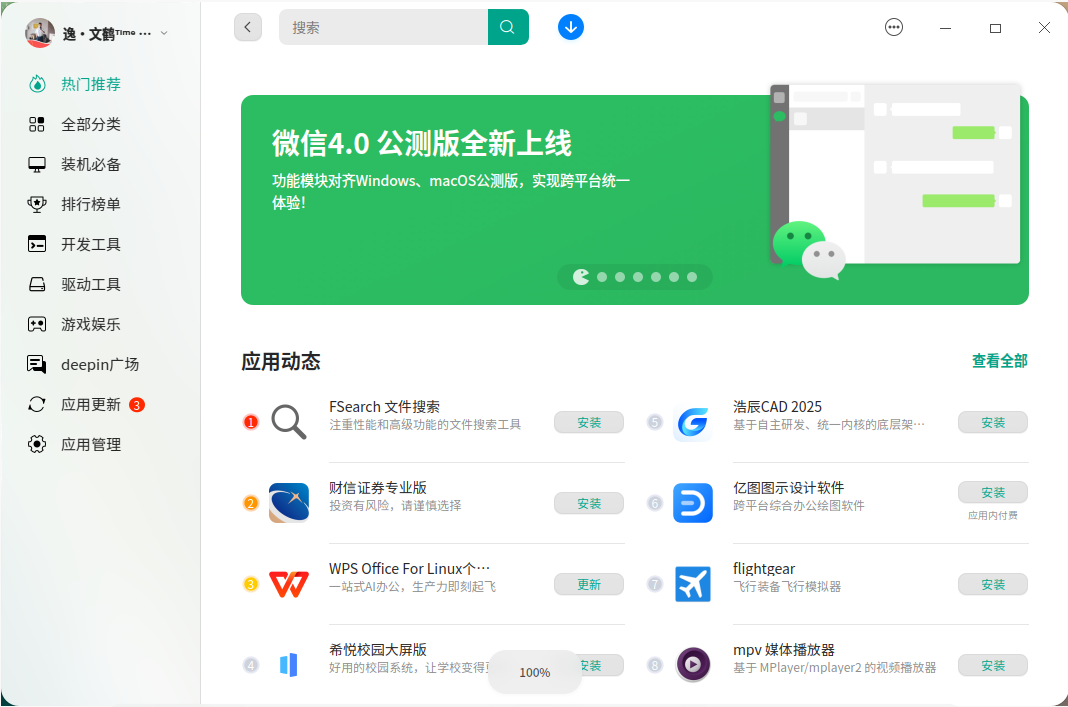
Task: Install 浩辰CAD 2025
Action: point(993,422)
